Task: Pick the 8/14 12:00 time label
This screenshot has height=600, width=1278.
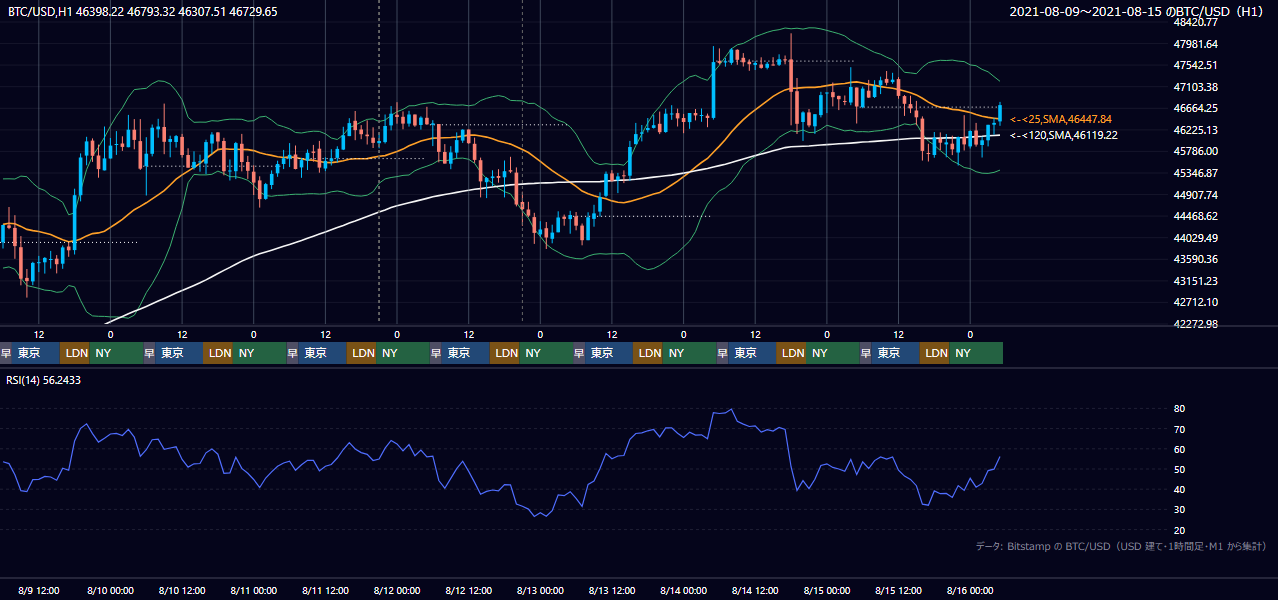Action: (756, 590)
